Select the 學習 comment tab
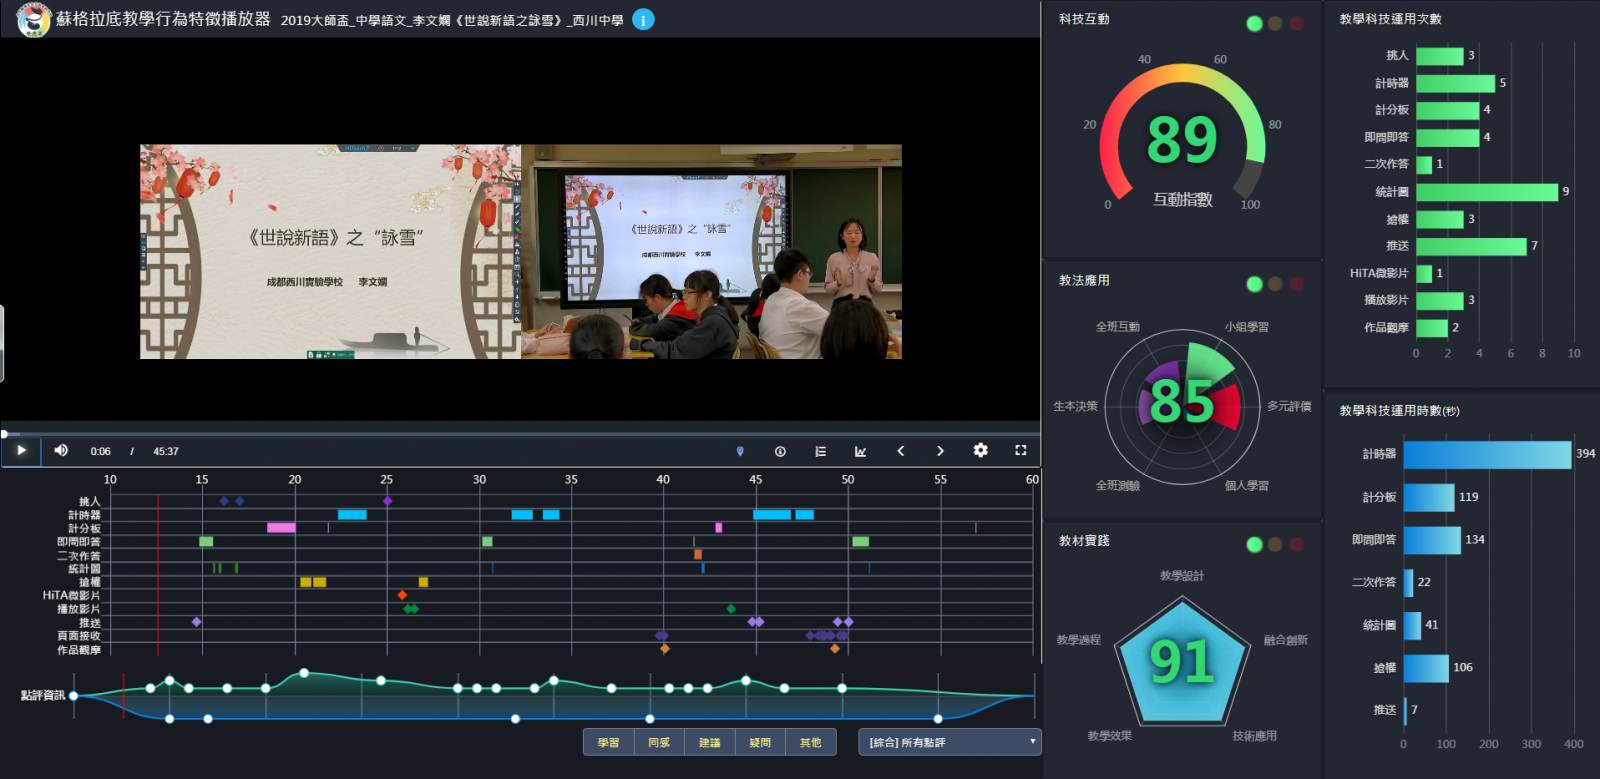 (608, 742)
